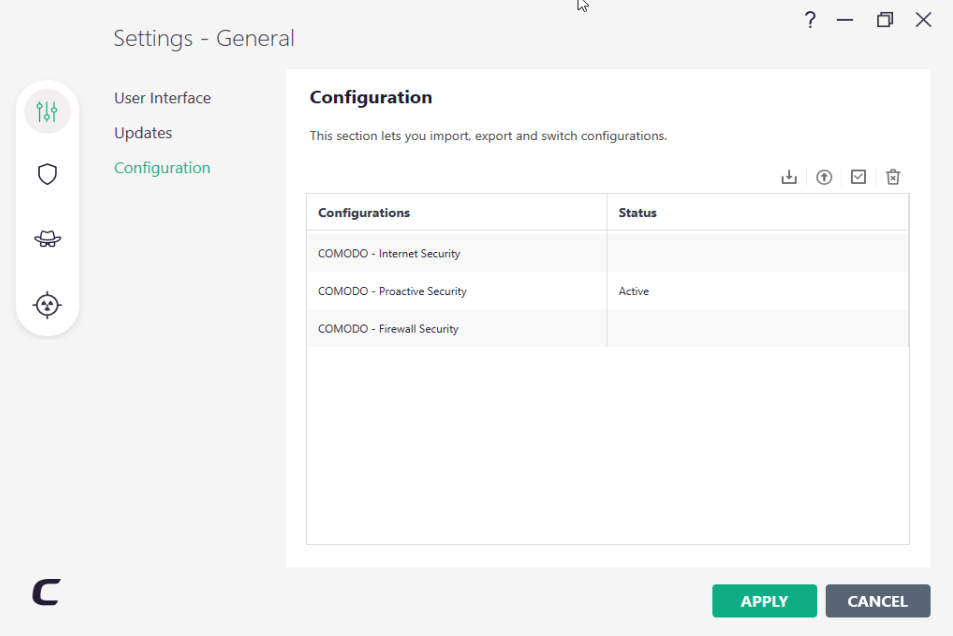Select the COMODO - Internet Security row
Image resolution: width=953 pixels, height=636 pixels.
(389, 254)
